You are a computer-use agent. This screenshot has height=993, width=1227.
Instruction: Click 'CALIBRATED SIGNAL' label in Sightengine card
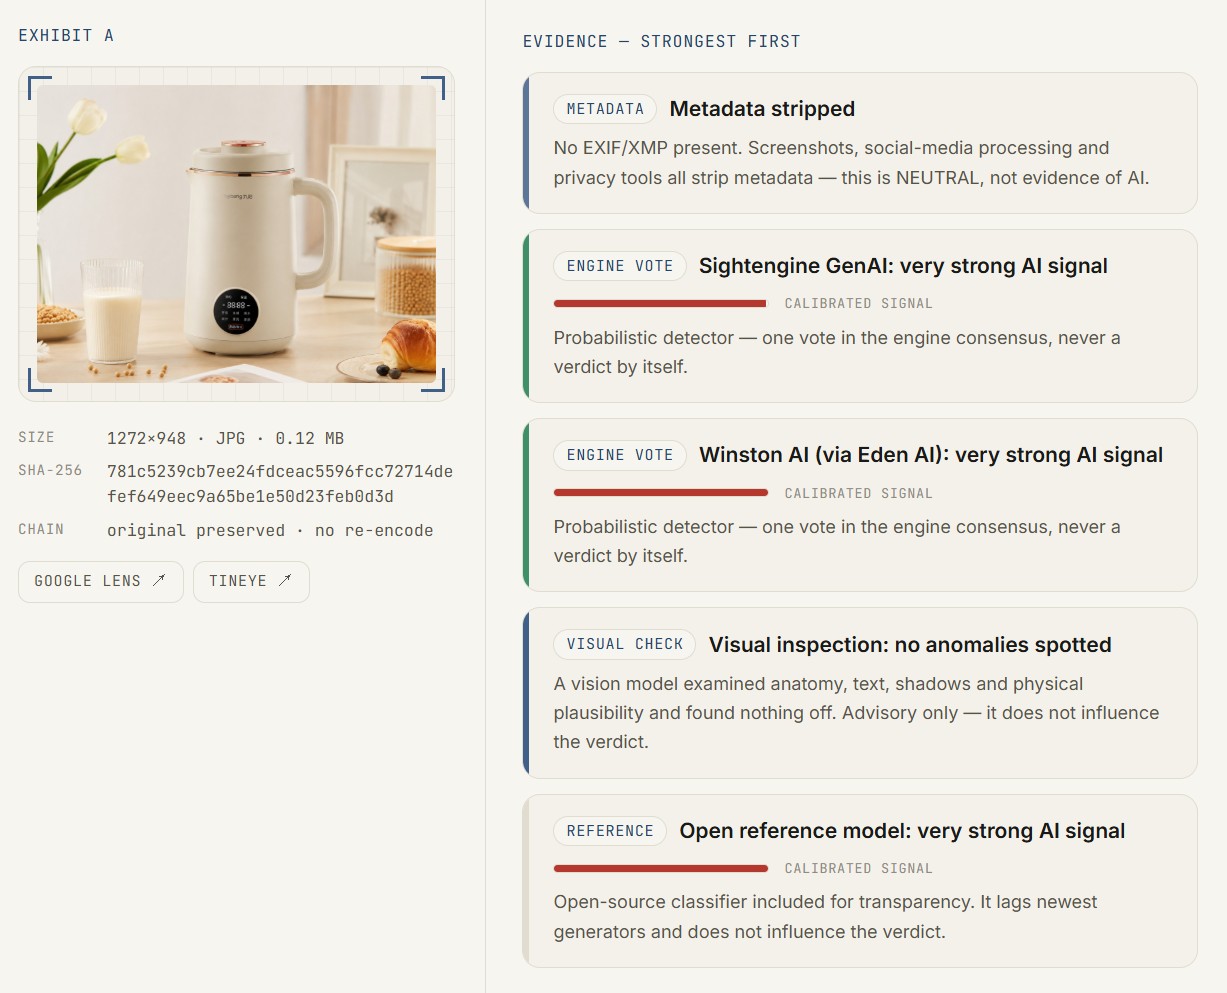click(858, 303)
